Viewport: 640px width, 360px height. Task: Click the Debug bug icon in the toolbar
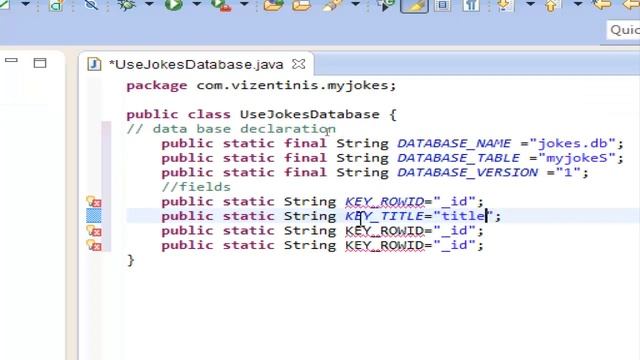click(126, 5)
